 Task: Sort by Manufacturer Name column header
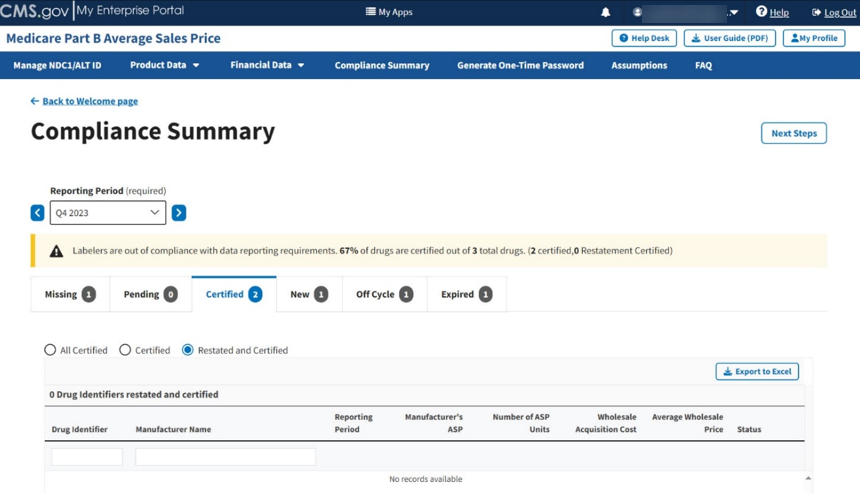pyautogui.click(x=173, y=429)
